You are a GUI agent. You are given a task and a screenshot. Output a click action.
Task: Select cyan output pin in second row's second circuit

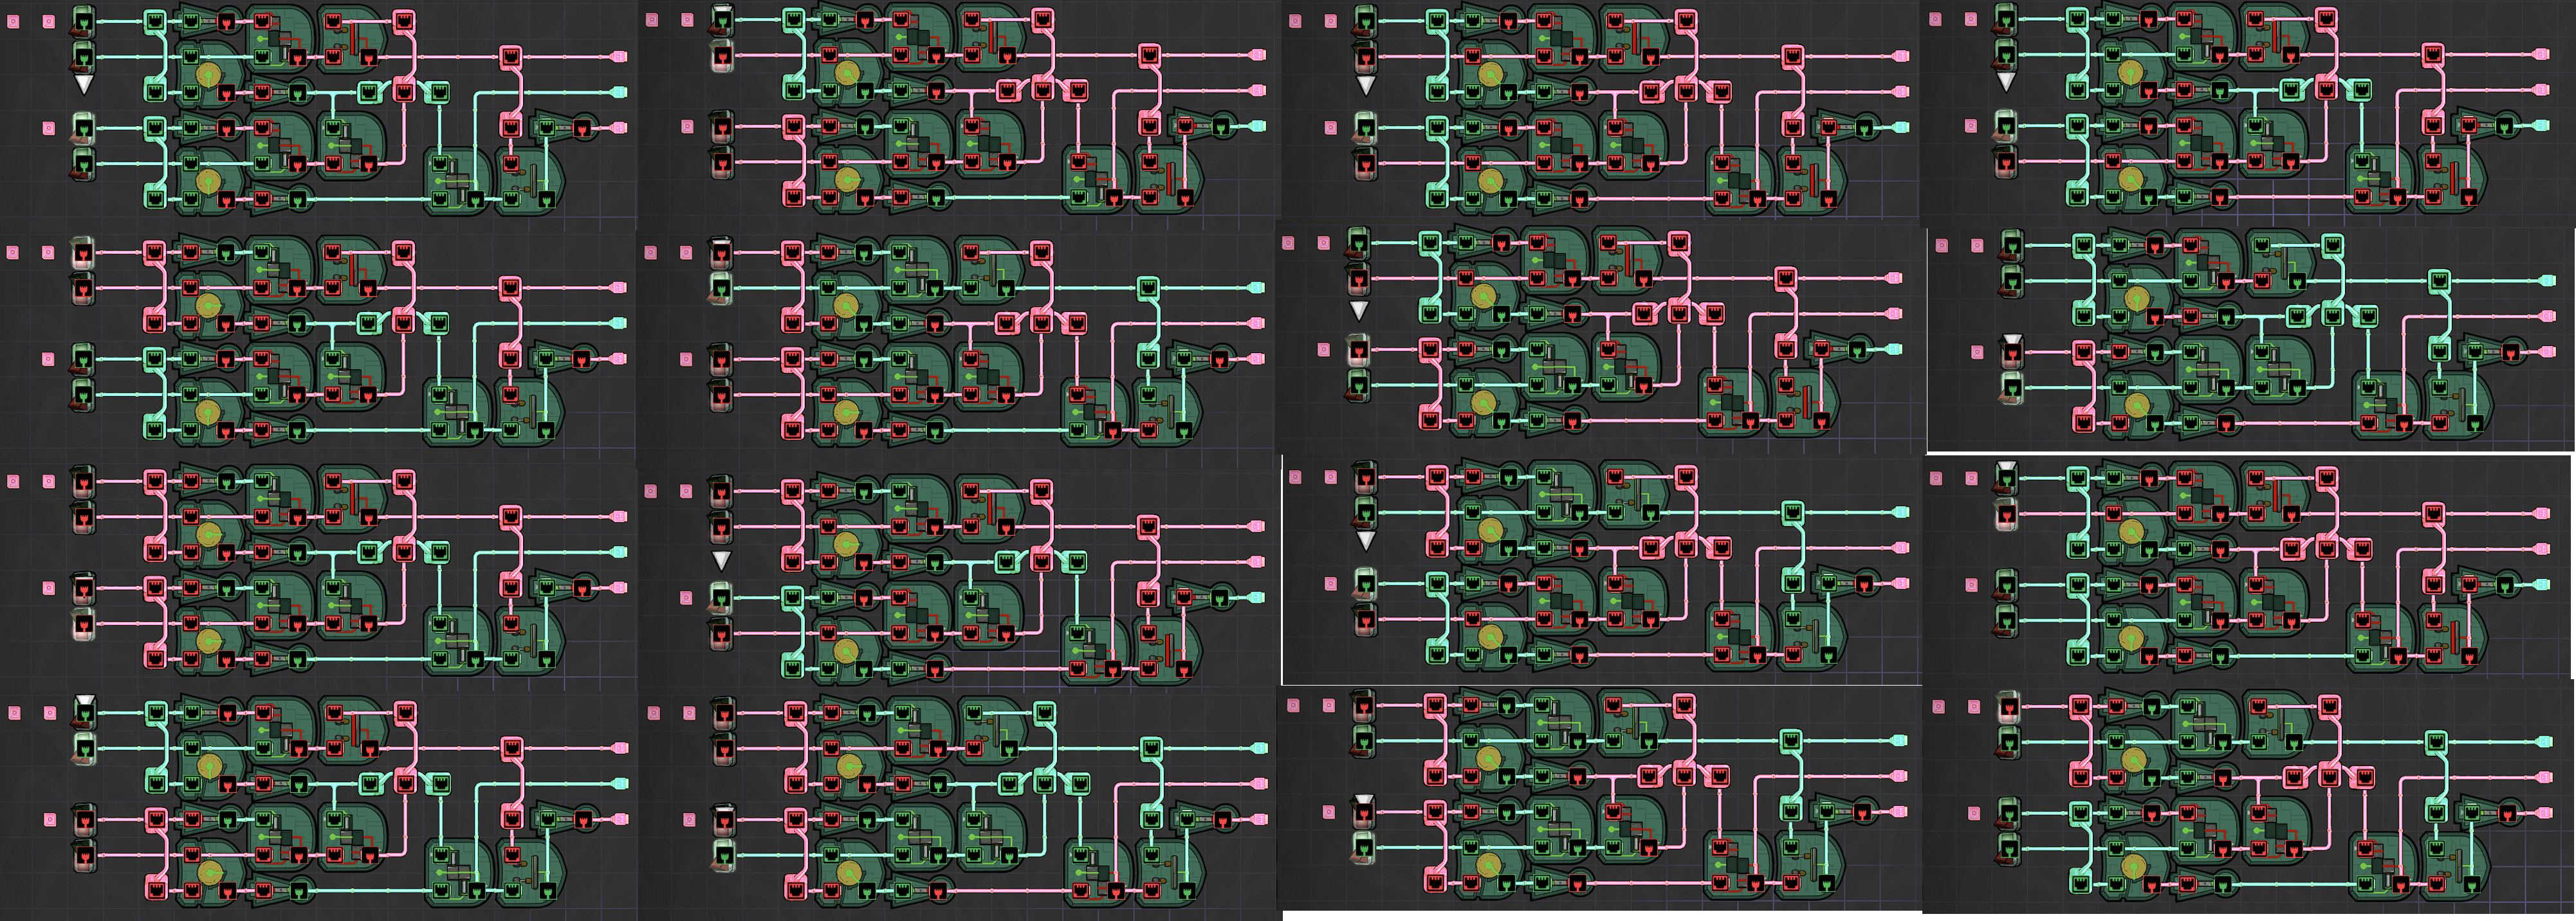pos(1259,288)
